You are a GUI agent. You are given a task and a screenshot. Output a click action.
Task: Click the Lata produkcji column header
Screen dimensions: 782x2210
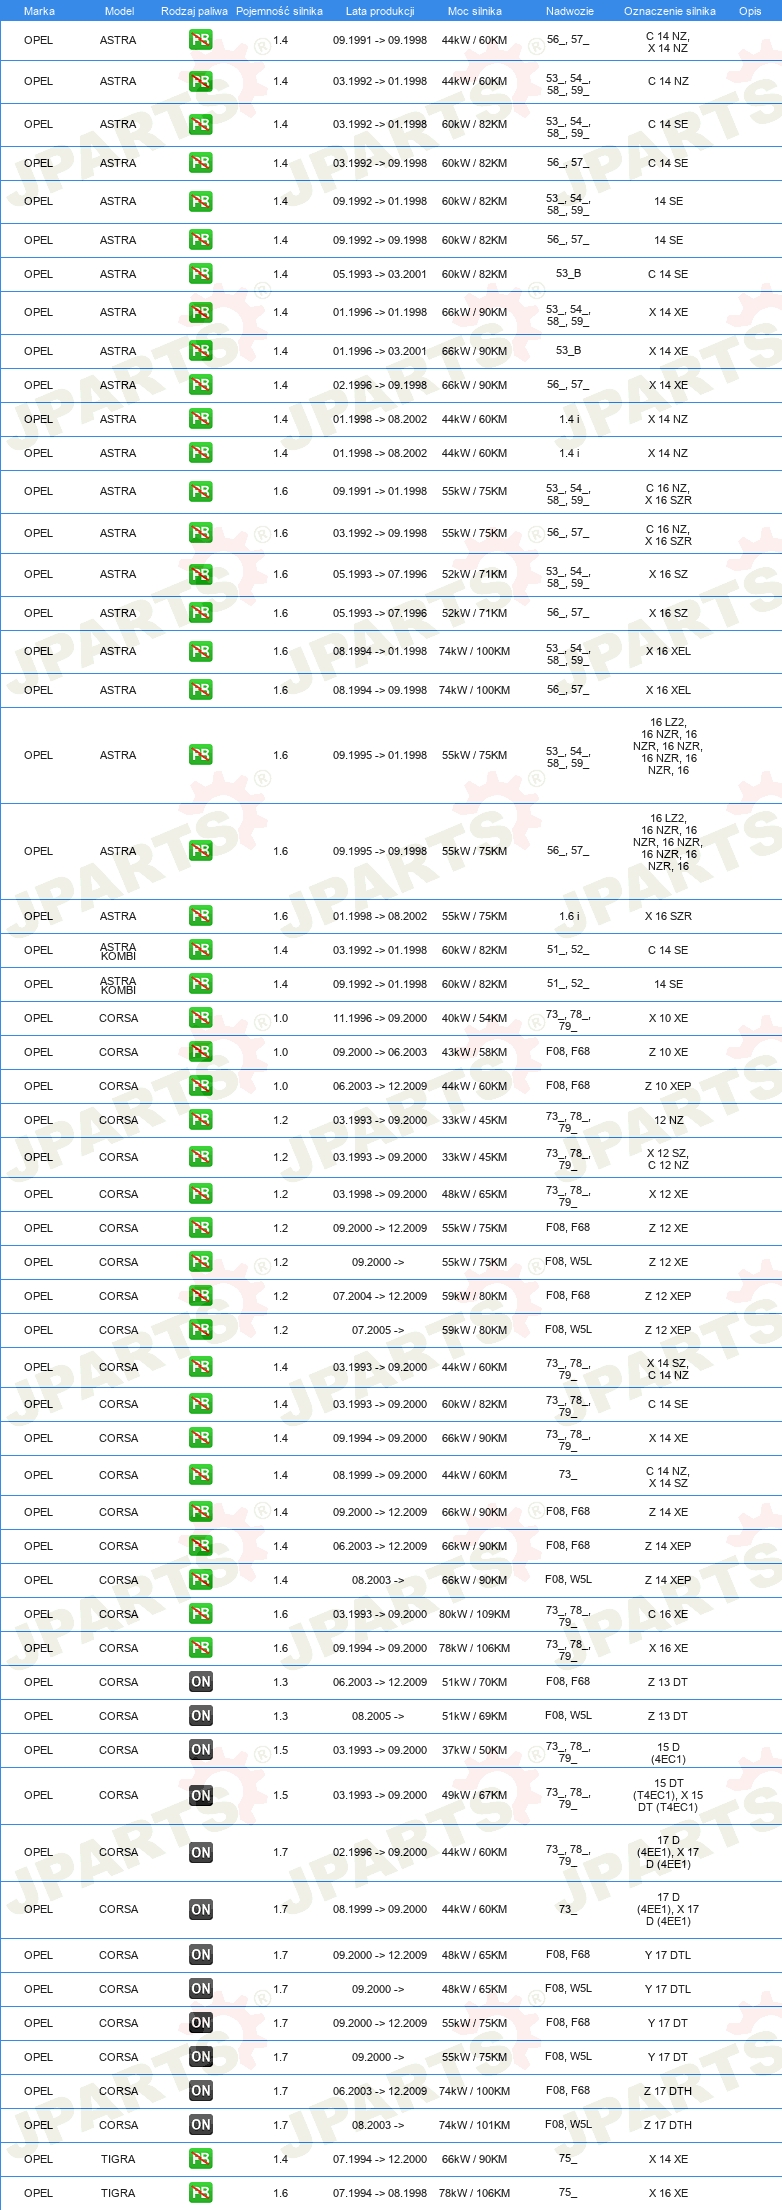click(380, 11)
